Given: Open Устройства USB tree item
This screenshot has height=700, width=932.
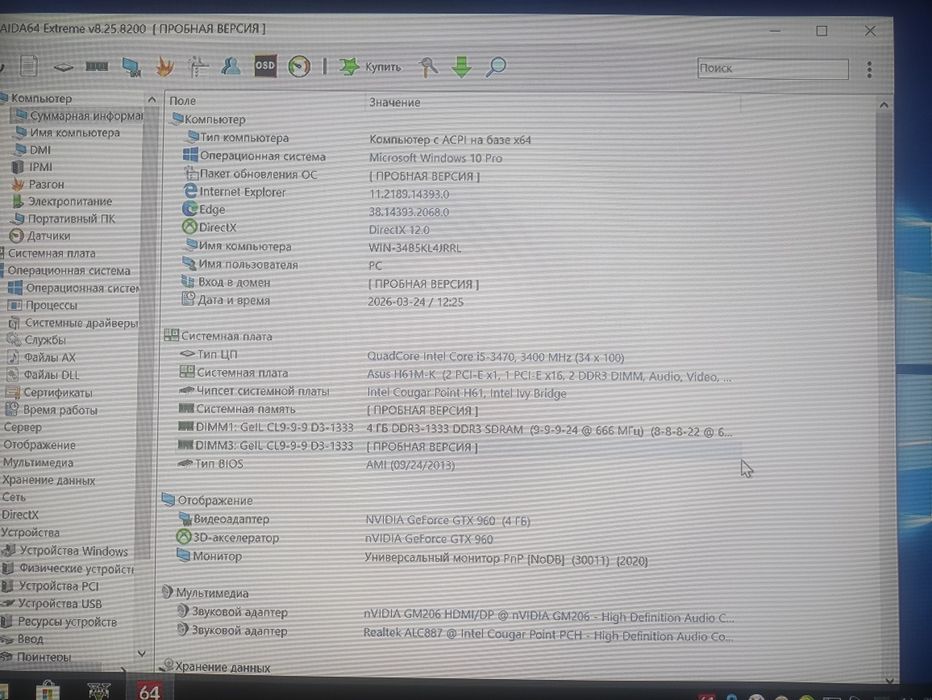Looking at the screenshot, I should click(52, 604).
